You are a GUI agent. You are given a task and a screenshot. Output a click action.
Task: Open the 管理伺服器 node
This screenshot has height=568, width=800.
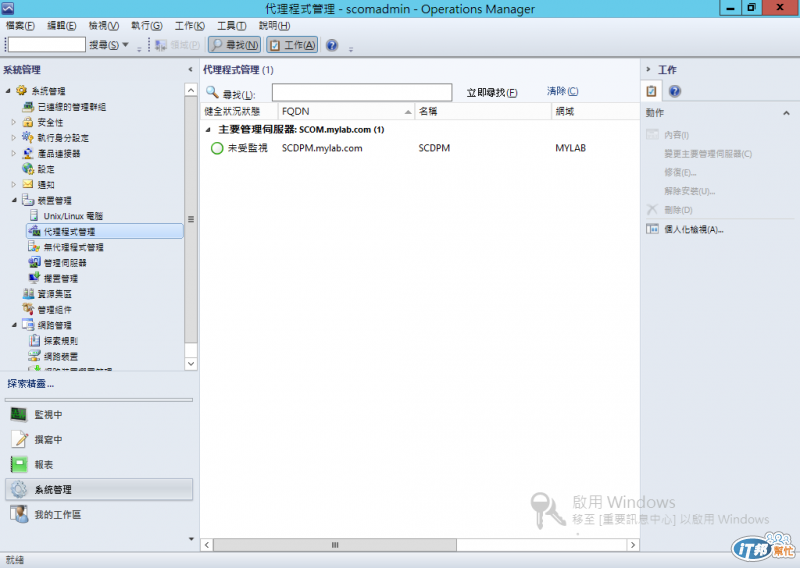coord(65,263)
